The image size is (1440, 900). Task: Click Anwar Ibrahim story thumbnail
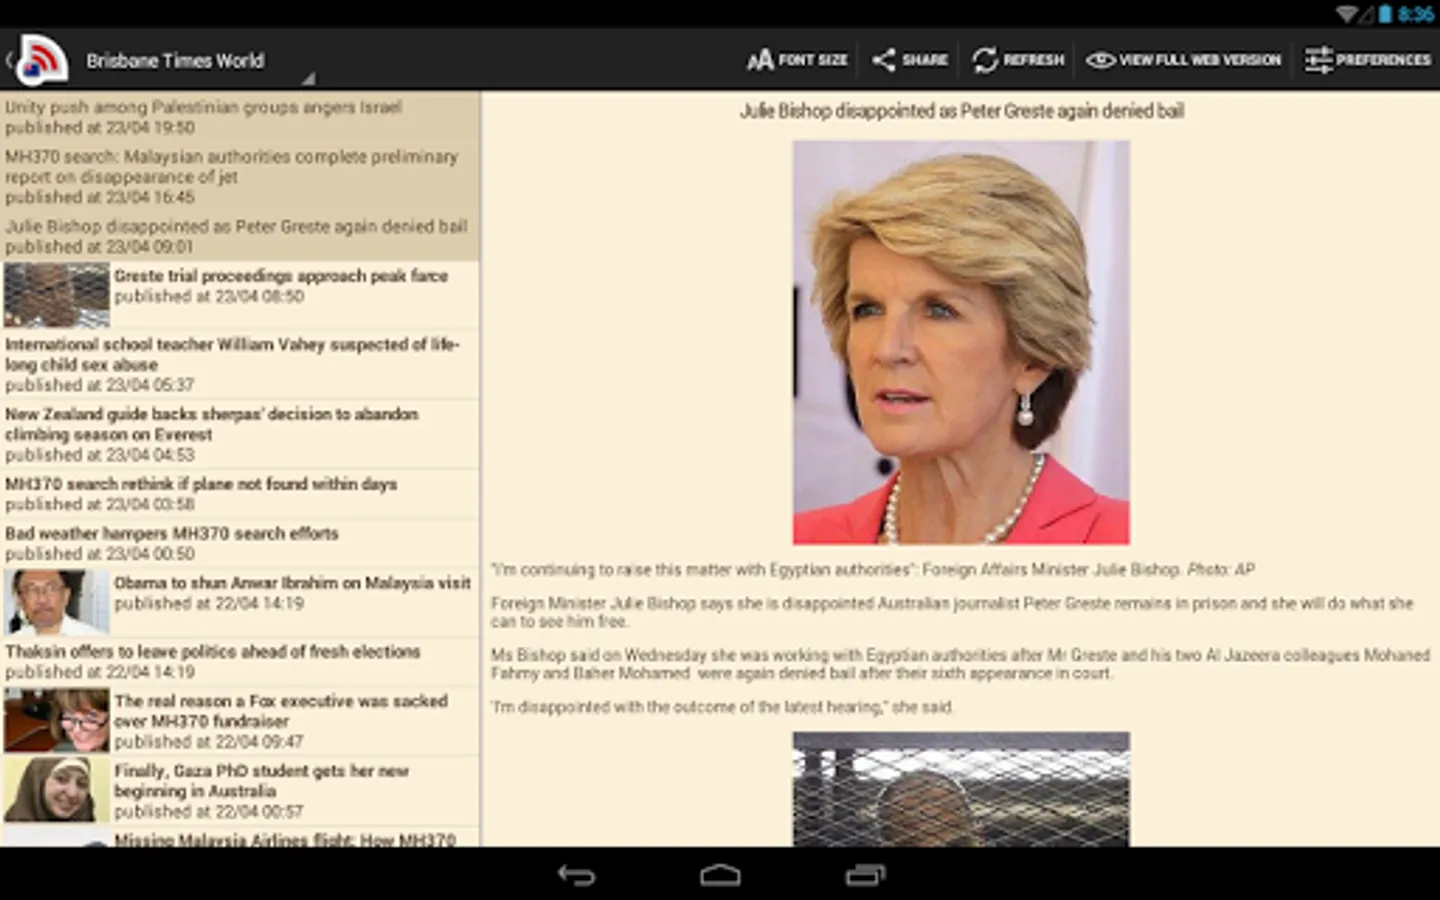(56, 602)
